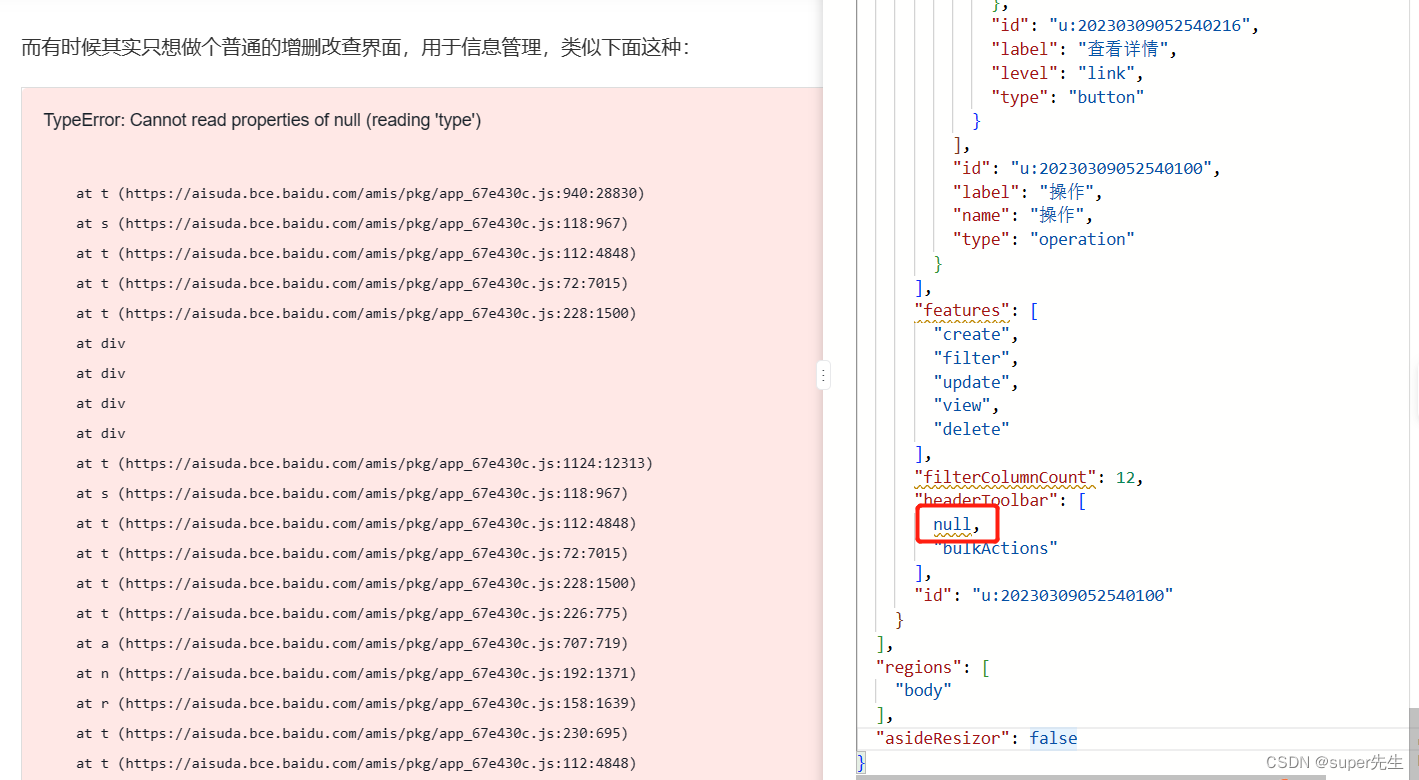The width and height of the screenshot is (1419, 780).
Task: Click the "regions" key
Action: pyautogui.click(x=919, y=666)
